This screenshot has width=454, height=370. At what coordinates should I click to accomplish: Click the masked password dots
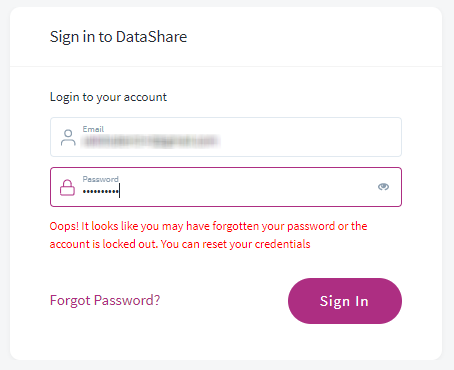[x=100, y=191]
